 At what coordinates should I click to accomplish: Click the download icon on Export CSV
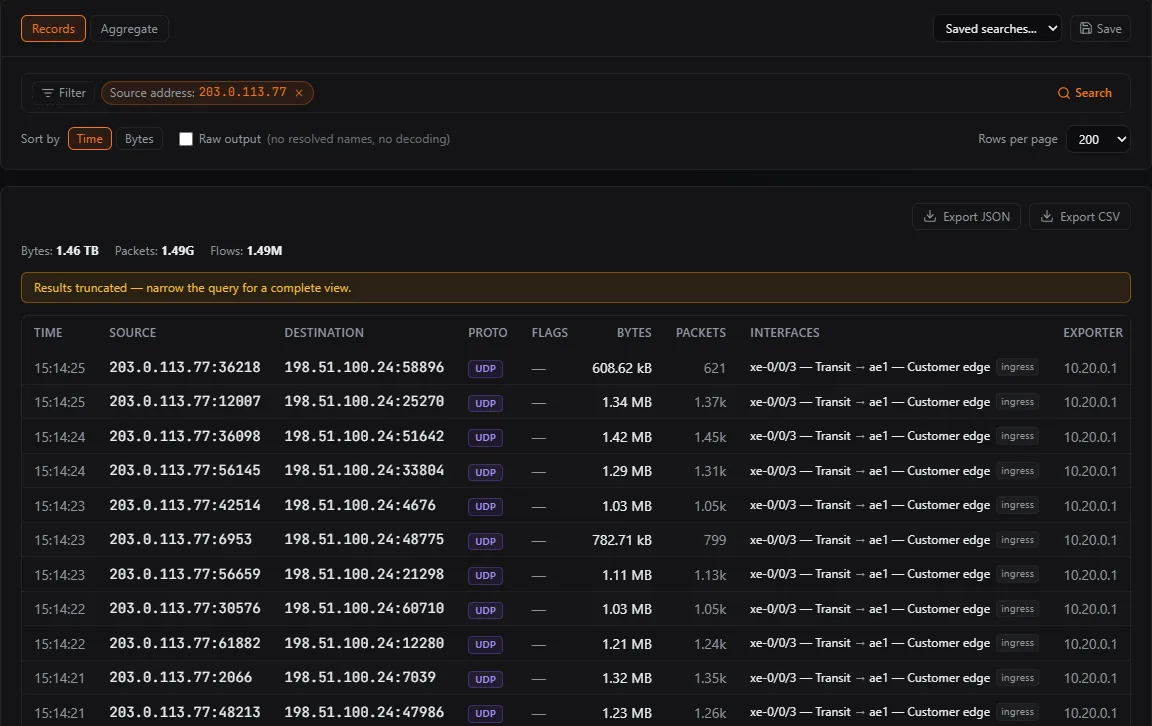tap(1047, 216)
